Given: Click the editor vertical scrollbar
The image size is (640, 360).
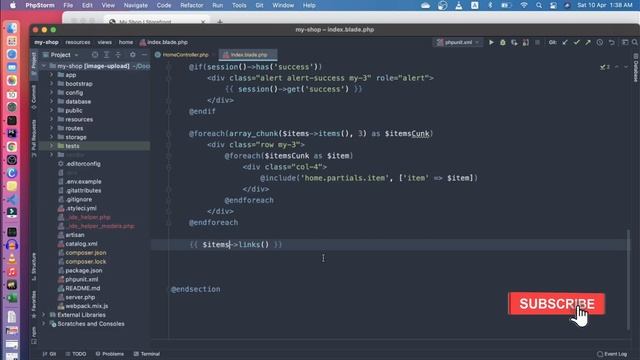Looking at the screenshot, I should pos(629,280).
